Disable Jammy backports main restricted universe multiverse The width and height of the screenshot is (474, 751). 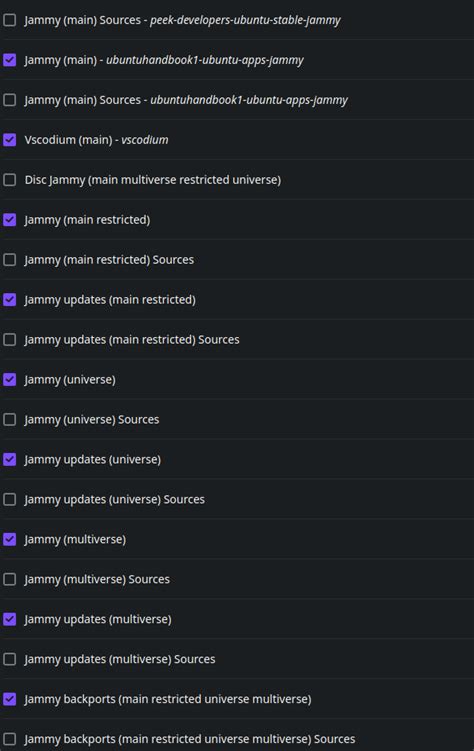tap(10, 699)
